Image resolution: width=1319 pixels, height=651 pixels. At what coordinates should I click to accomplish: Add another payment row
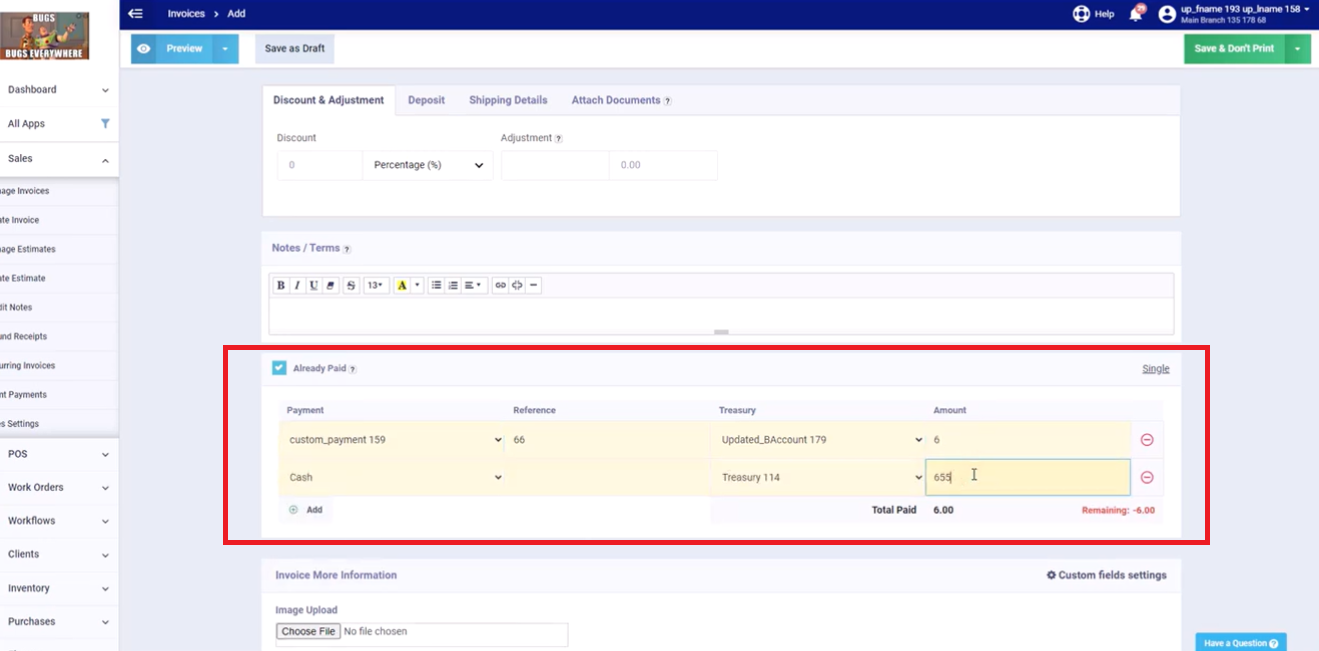click(306, 510)
